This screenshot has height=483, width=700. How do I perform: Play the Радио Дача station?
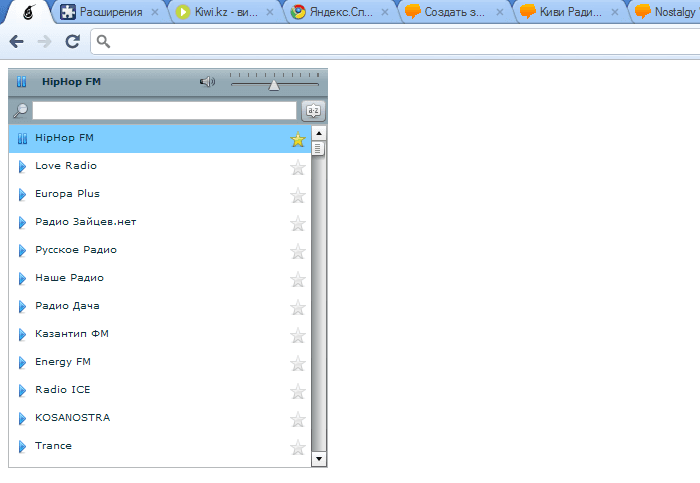(22, 307)
